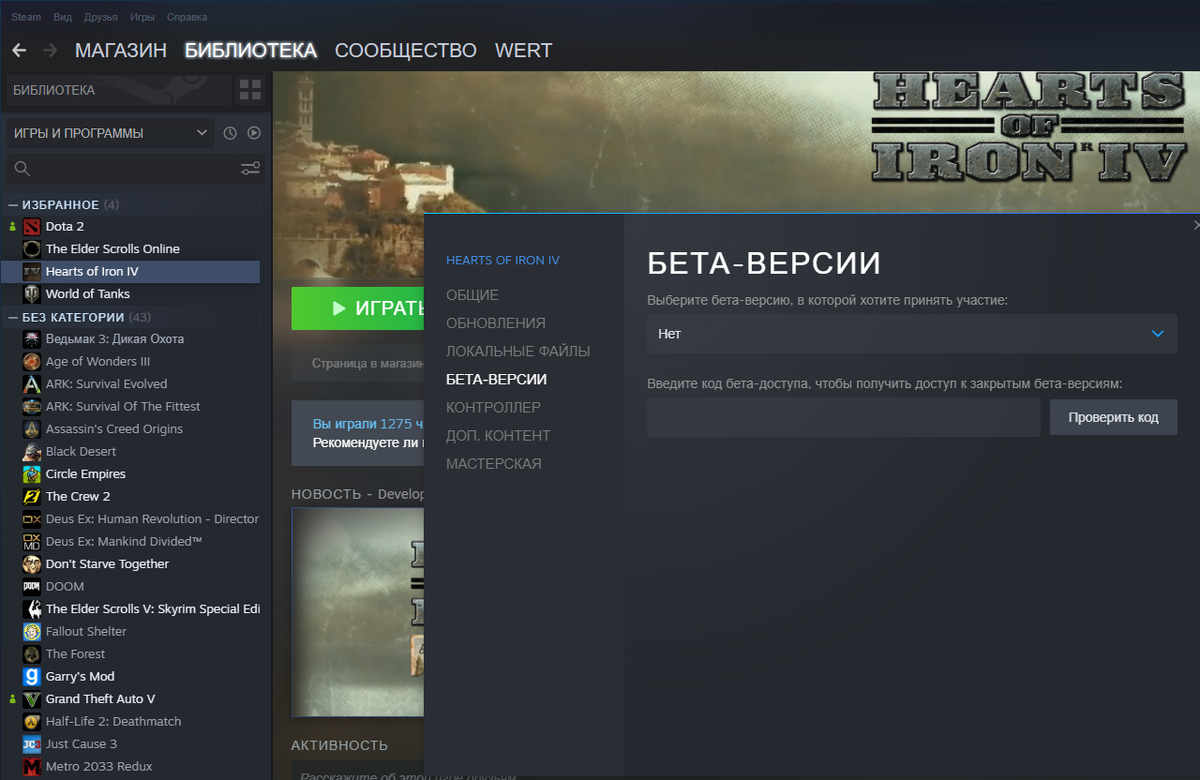This screenshot has width=1200, height=780.
Task: Click Assassin's Creed Origins icon
Action: pos(31,429)
